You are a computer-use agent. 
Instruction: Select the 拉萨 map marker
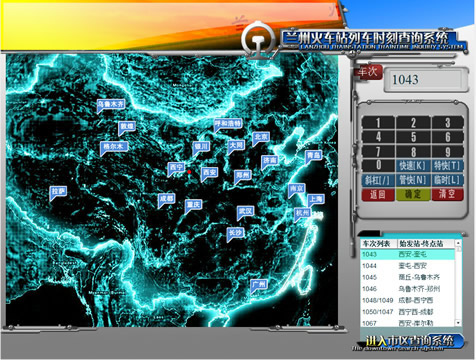[x=58, y=191]
